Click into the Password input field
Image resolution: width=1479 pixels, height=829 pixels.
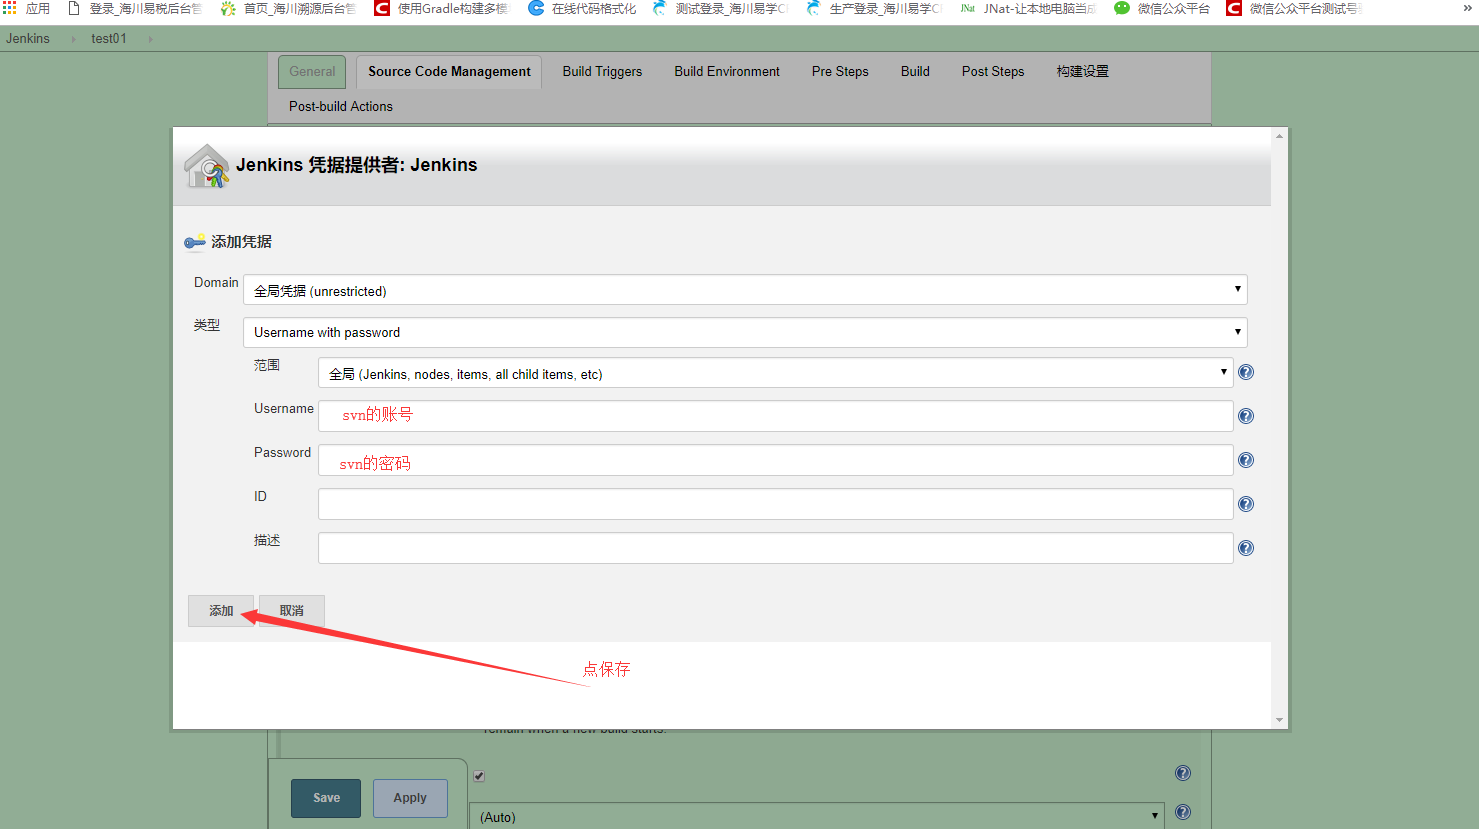click(x=775, y=460)
